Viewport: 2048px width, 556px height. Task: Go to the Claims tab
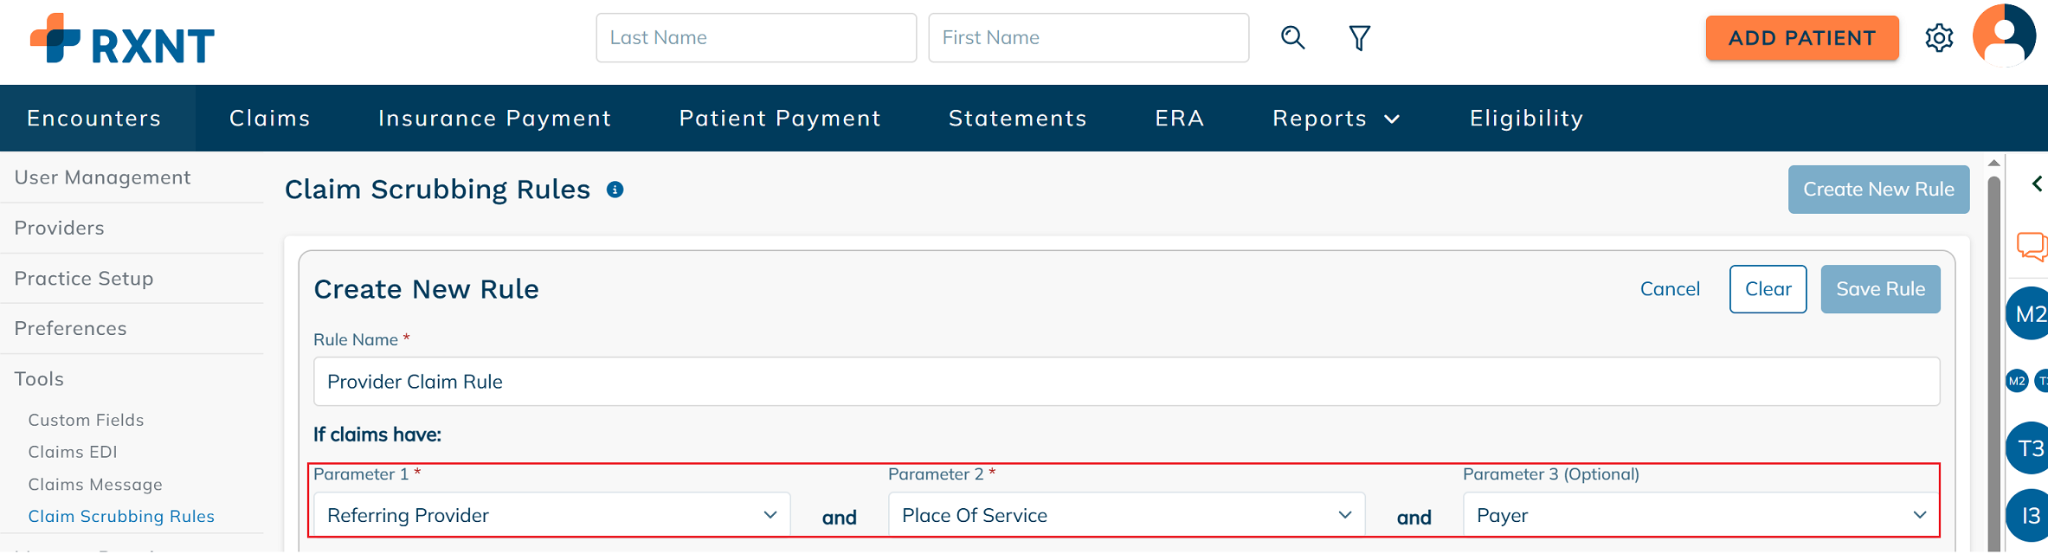[x=270, y=118]
